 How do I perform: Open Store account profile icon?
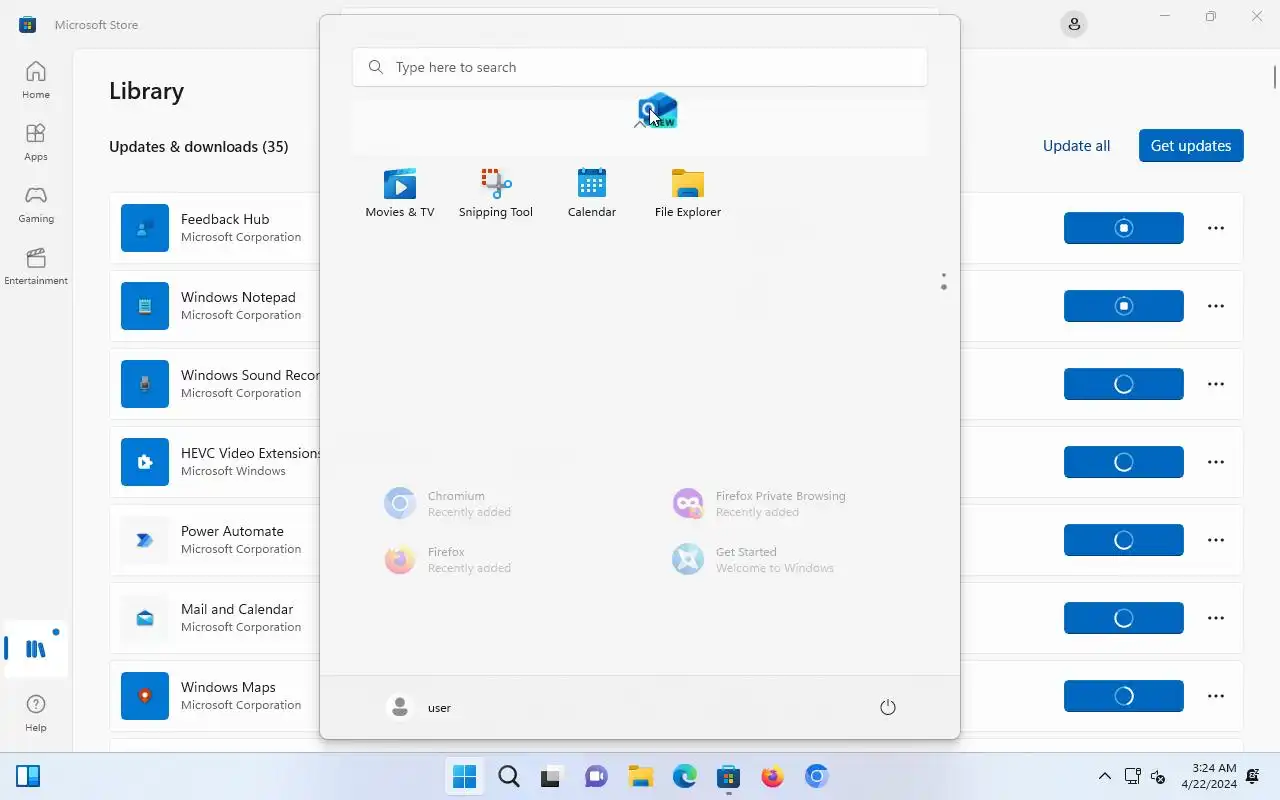[1074, 24]
